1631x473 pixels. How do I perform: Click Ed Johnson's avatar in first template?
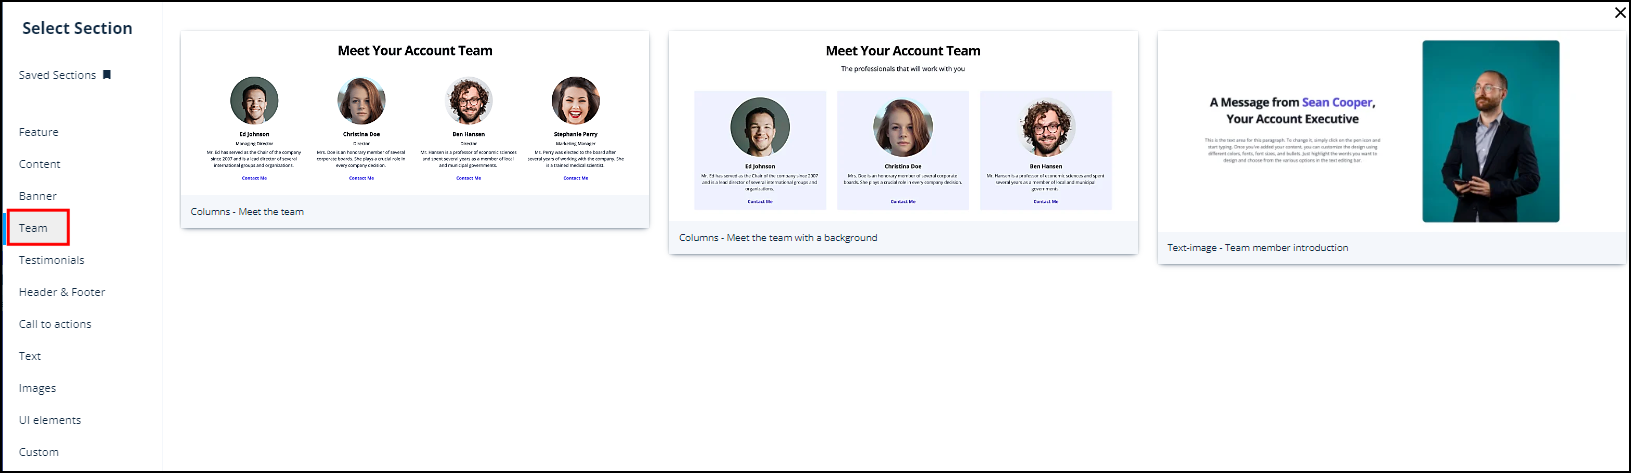[254, 101]
